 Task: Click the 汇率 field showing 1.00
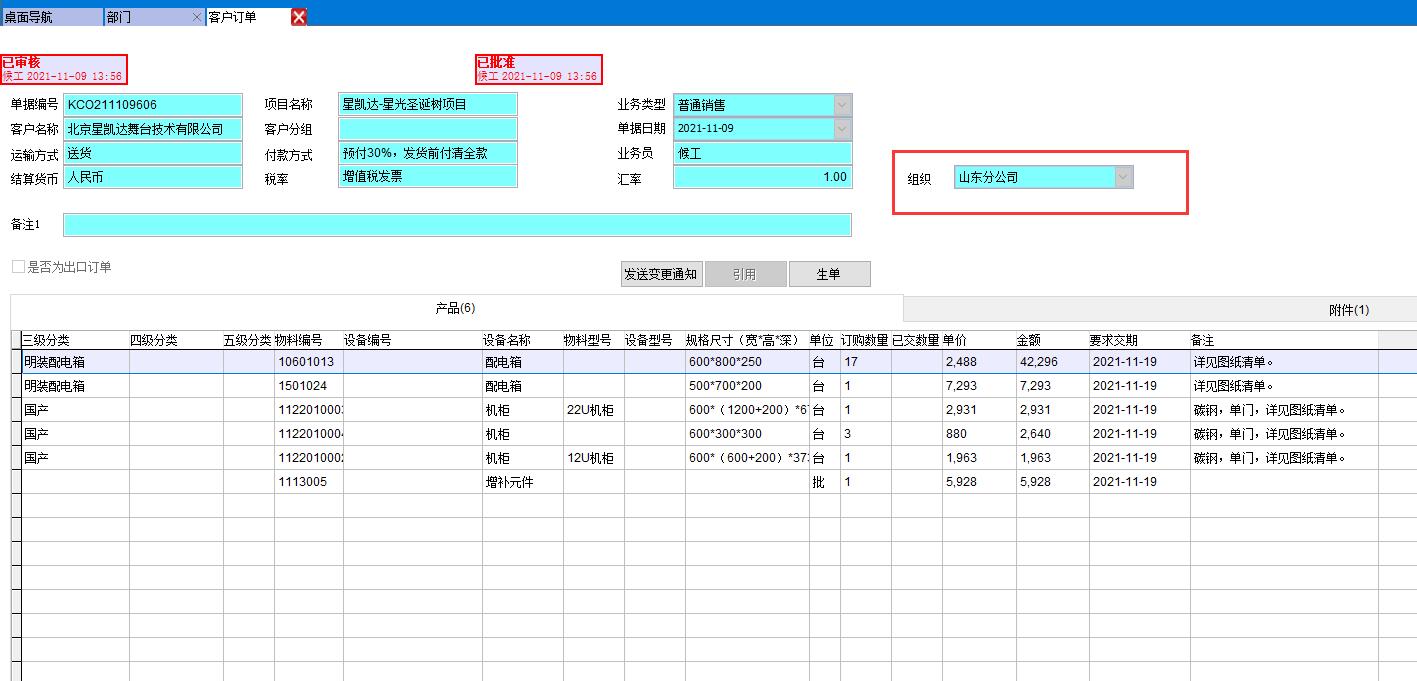763,177
